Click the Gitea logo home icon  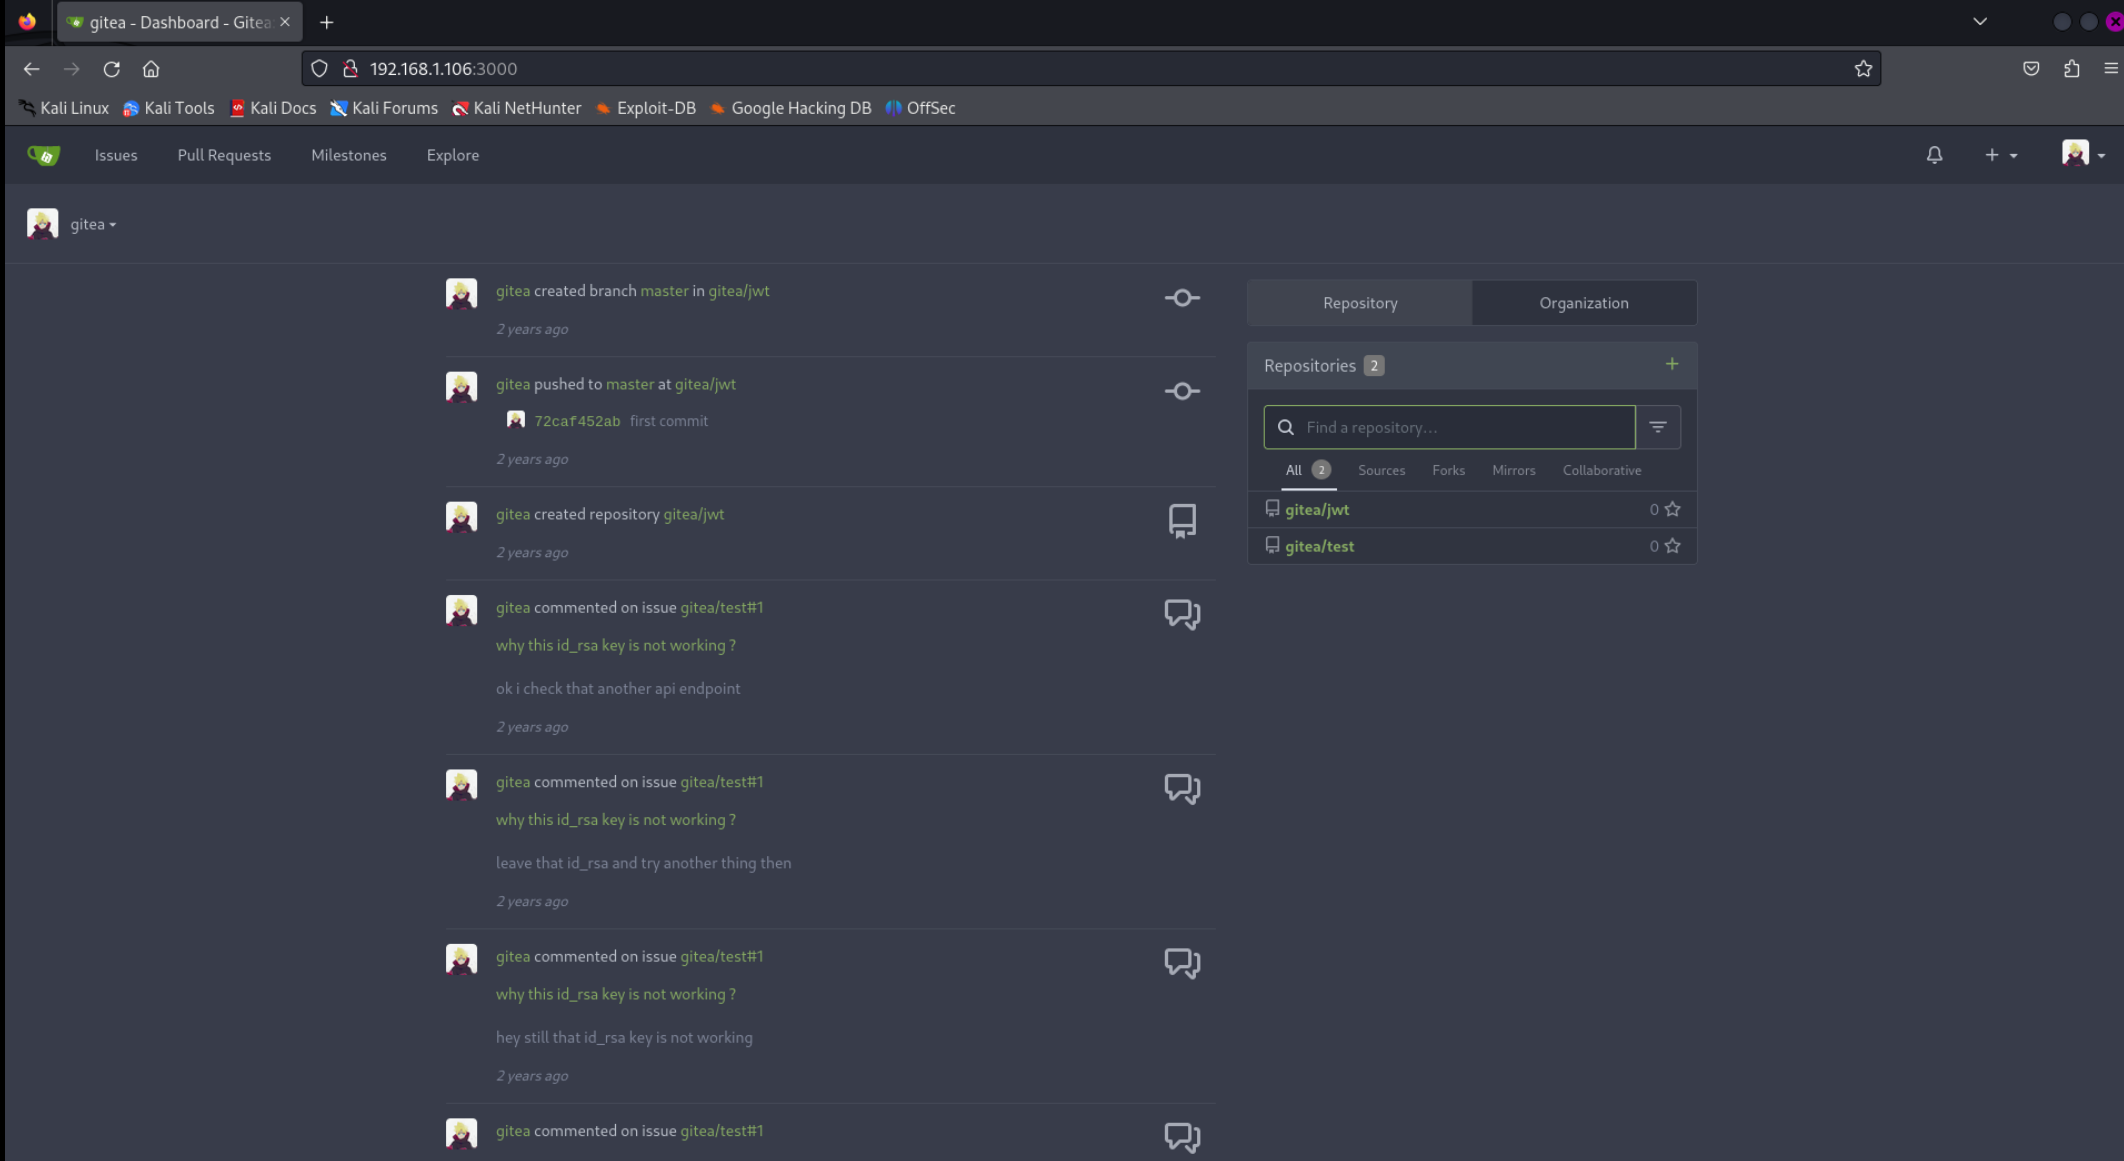coord(44,155)
